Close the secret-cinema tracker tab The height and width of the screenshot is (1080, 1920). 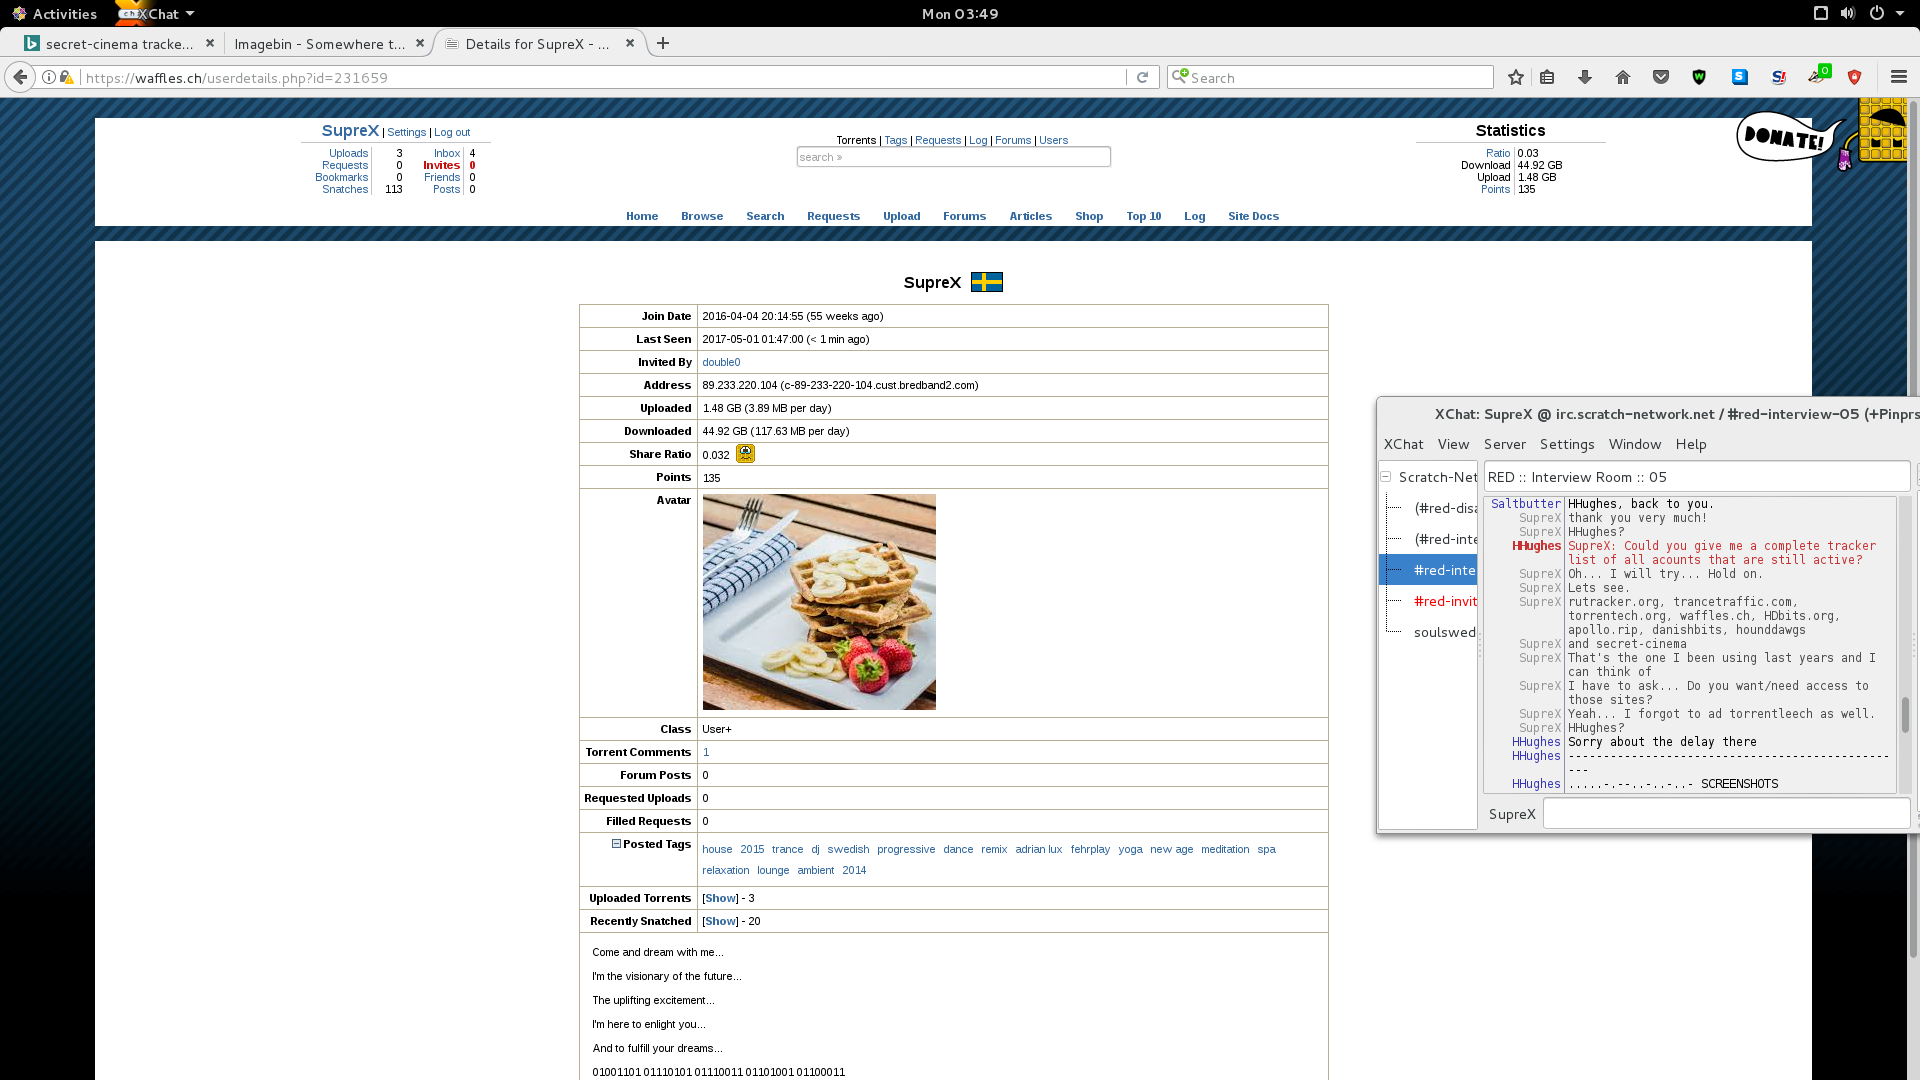pyautogui.click(x=210, y=43)
